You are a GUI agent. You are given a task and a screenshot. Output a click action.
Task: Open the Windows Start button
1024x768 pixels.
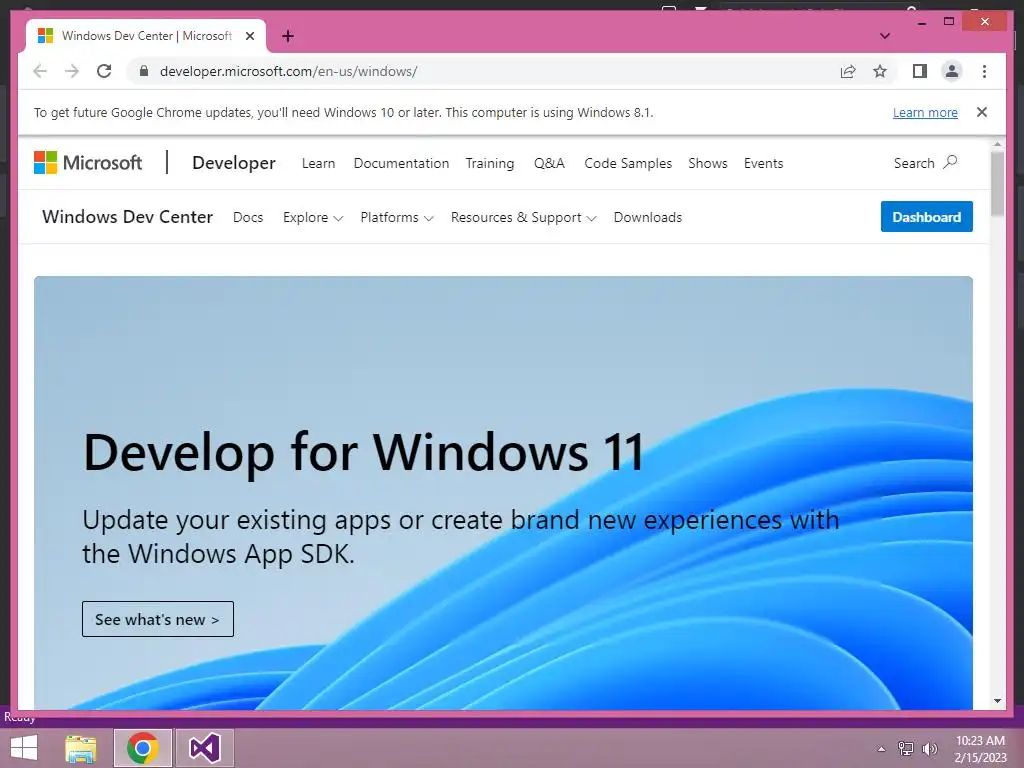point(24,748)
